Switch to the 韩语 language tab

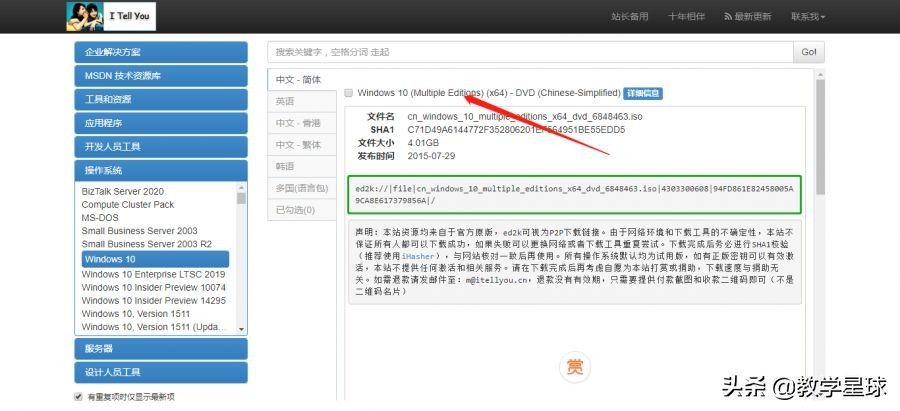302,167
